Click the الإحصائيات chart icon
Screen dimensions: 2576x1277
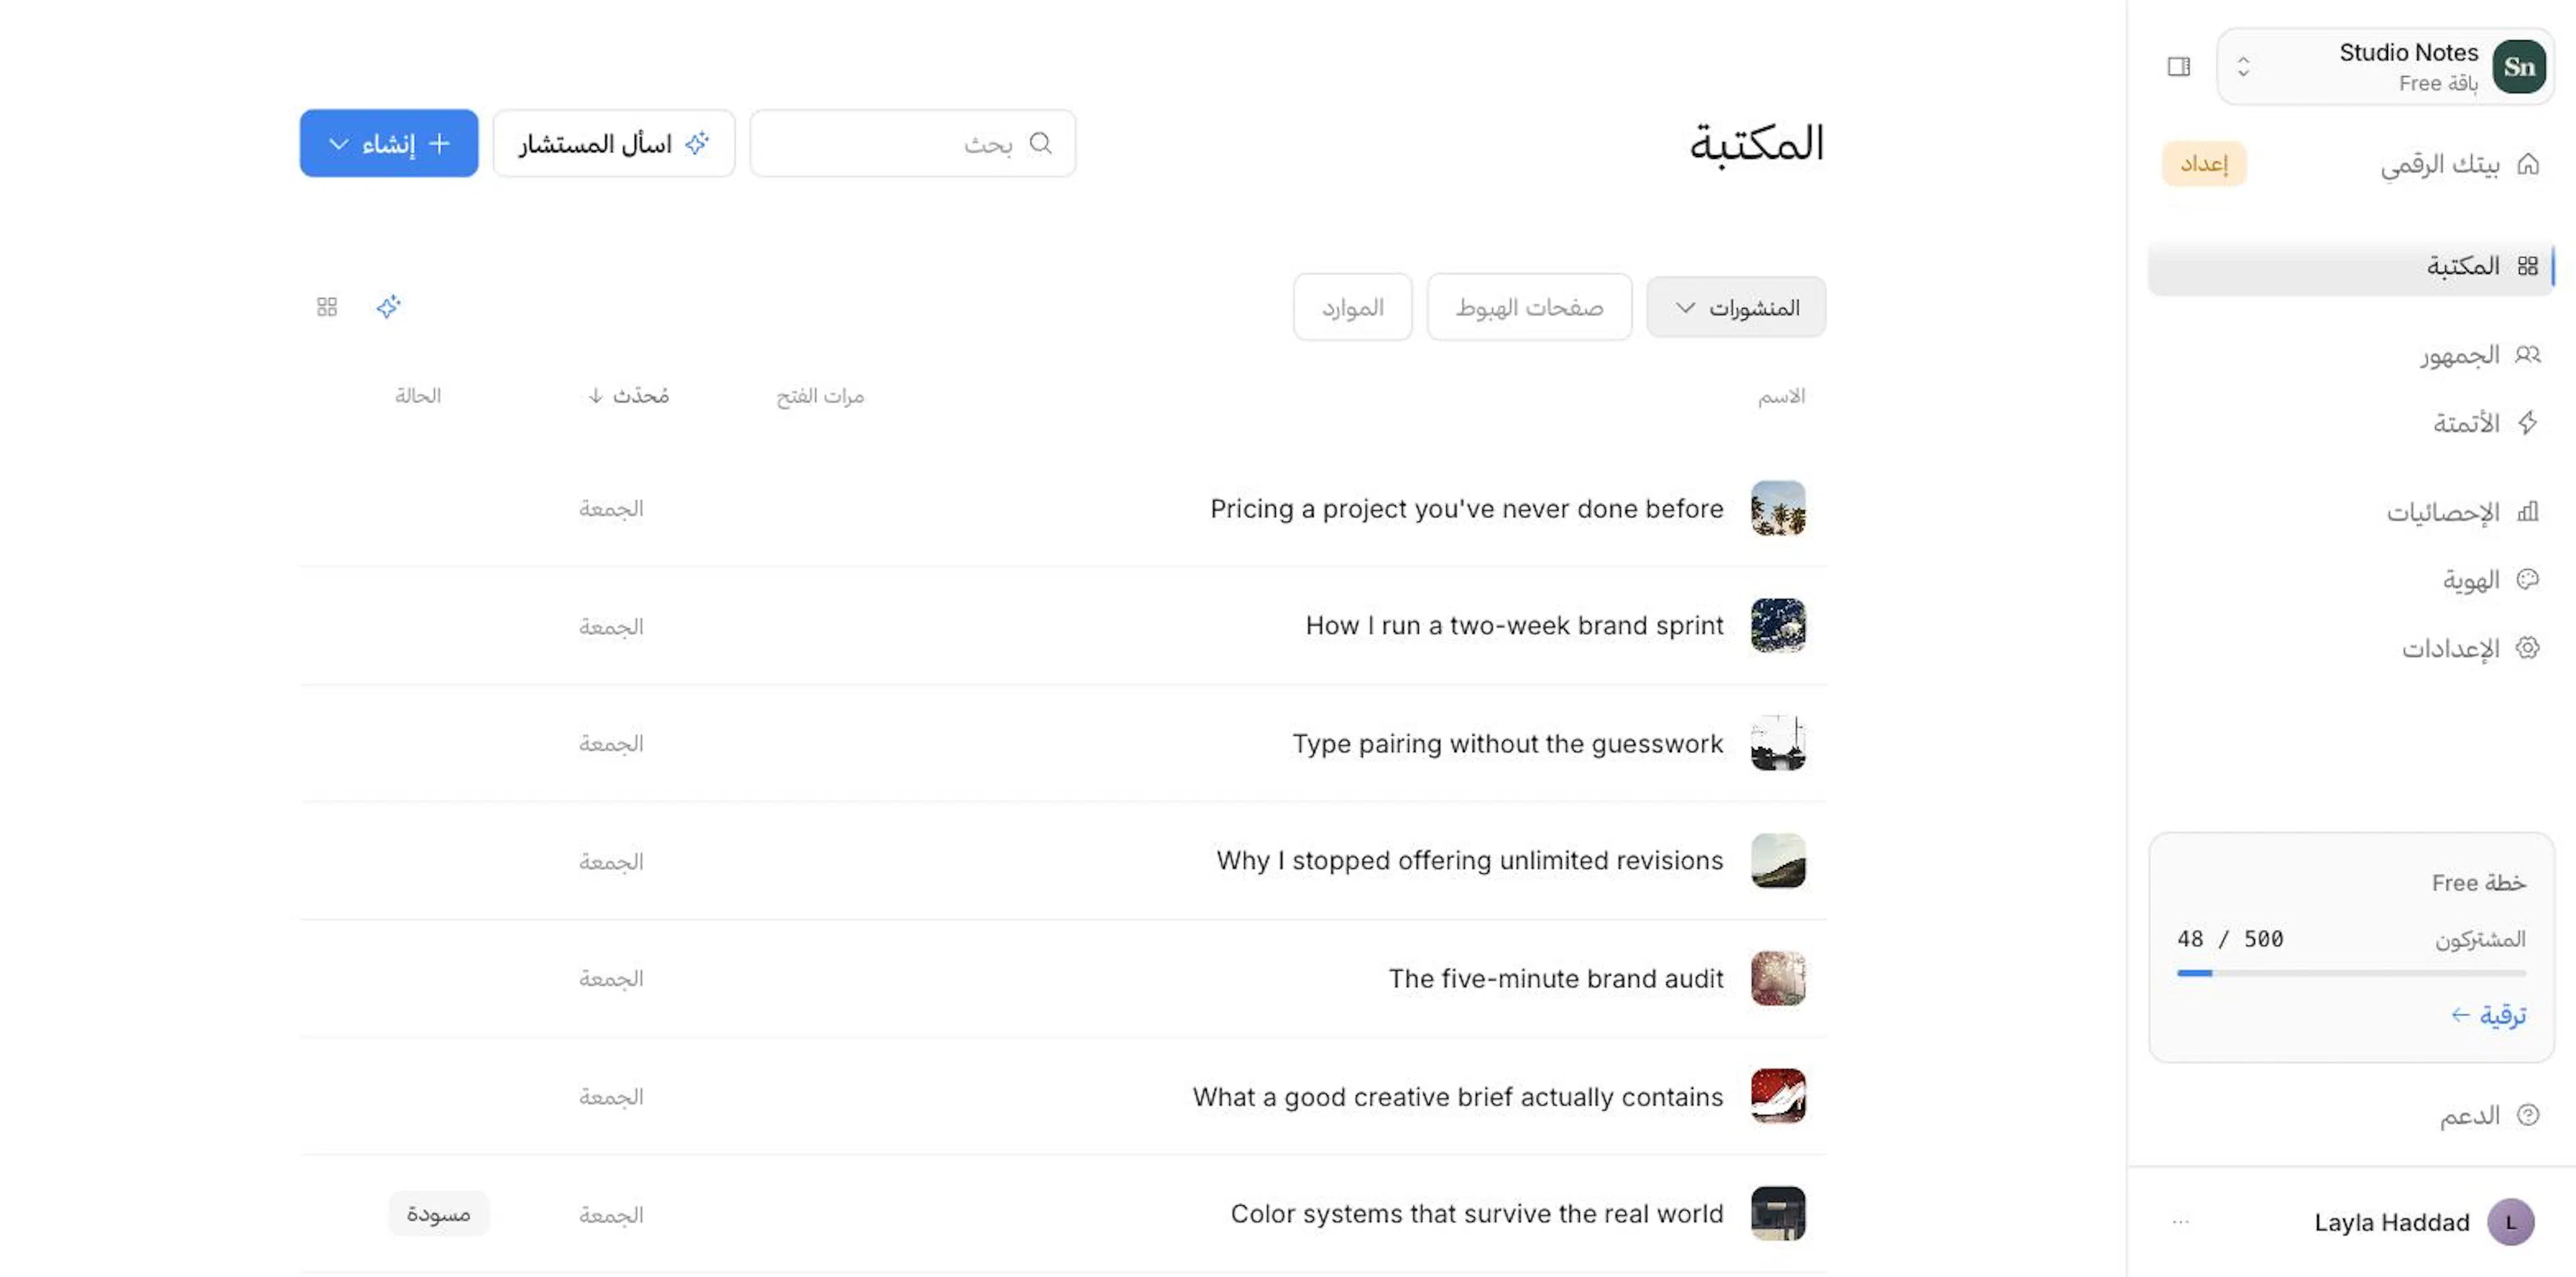[x=2527, y=512]
